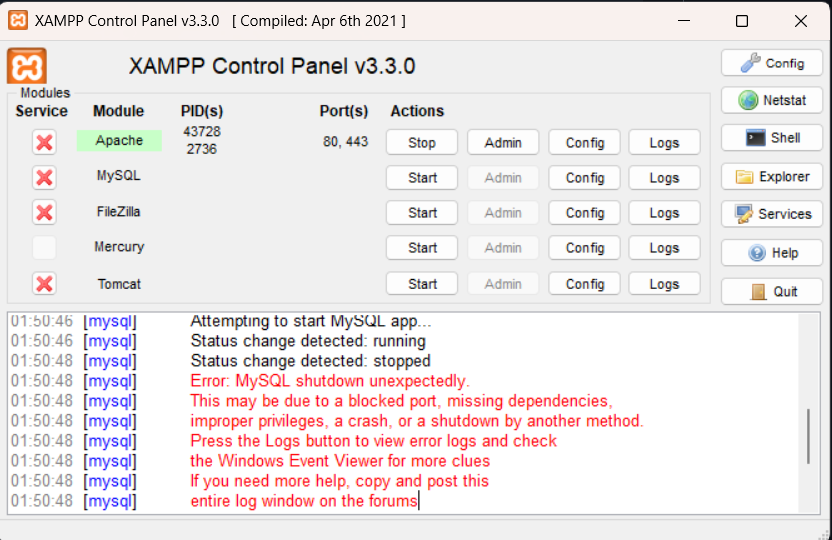Open MySQL Logs button
This screenshot has height=540, width=832.
pos(664,178)
